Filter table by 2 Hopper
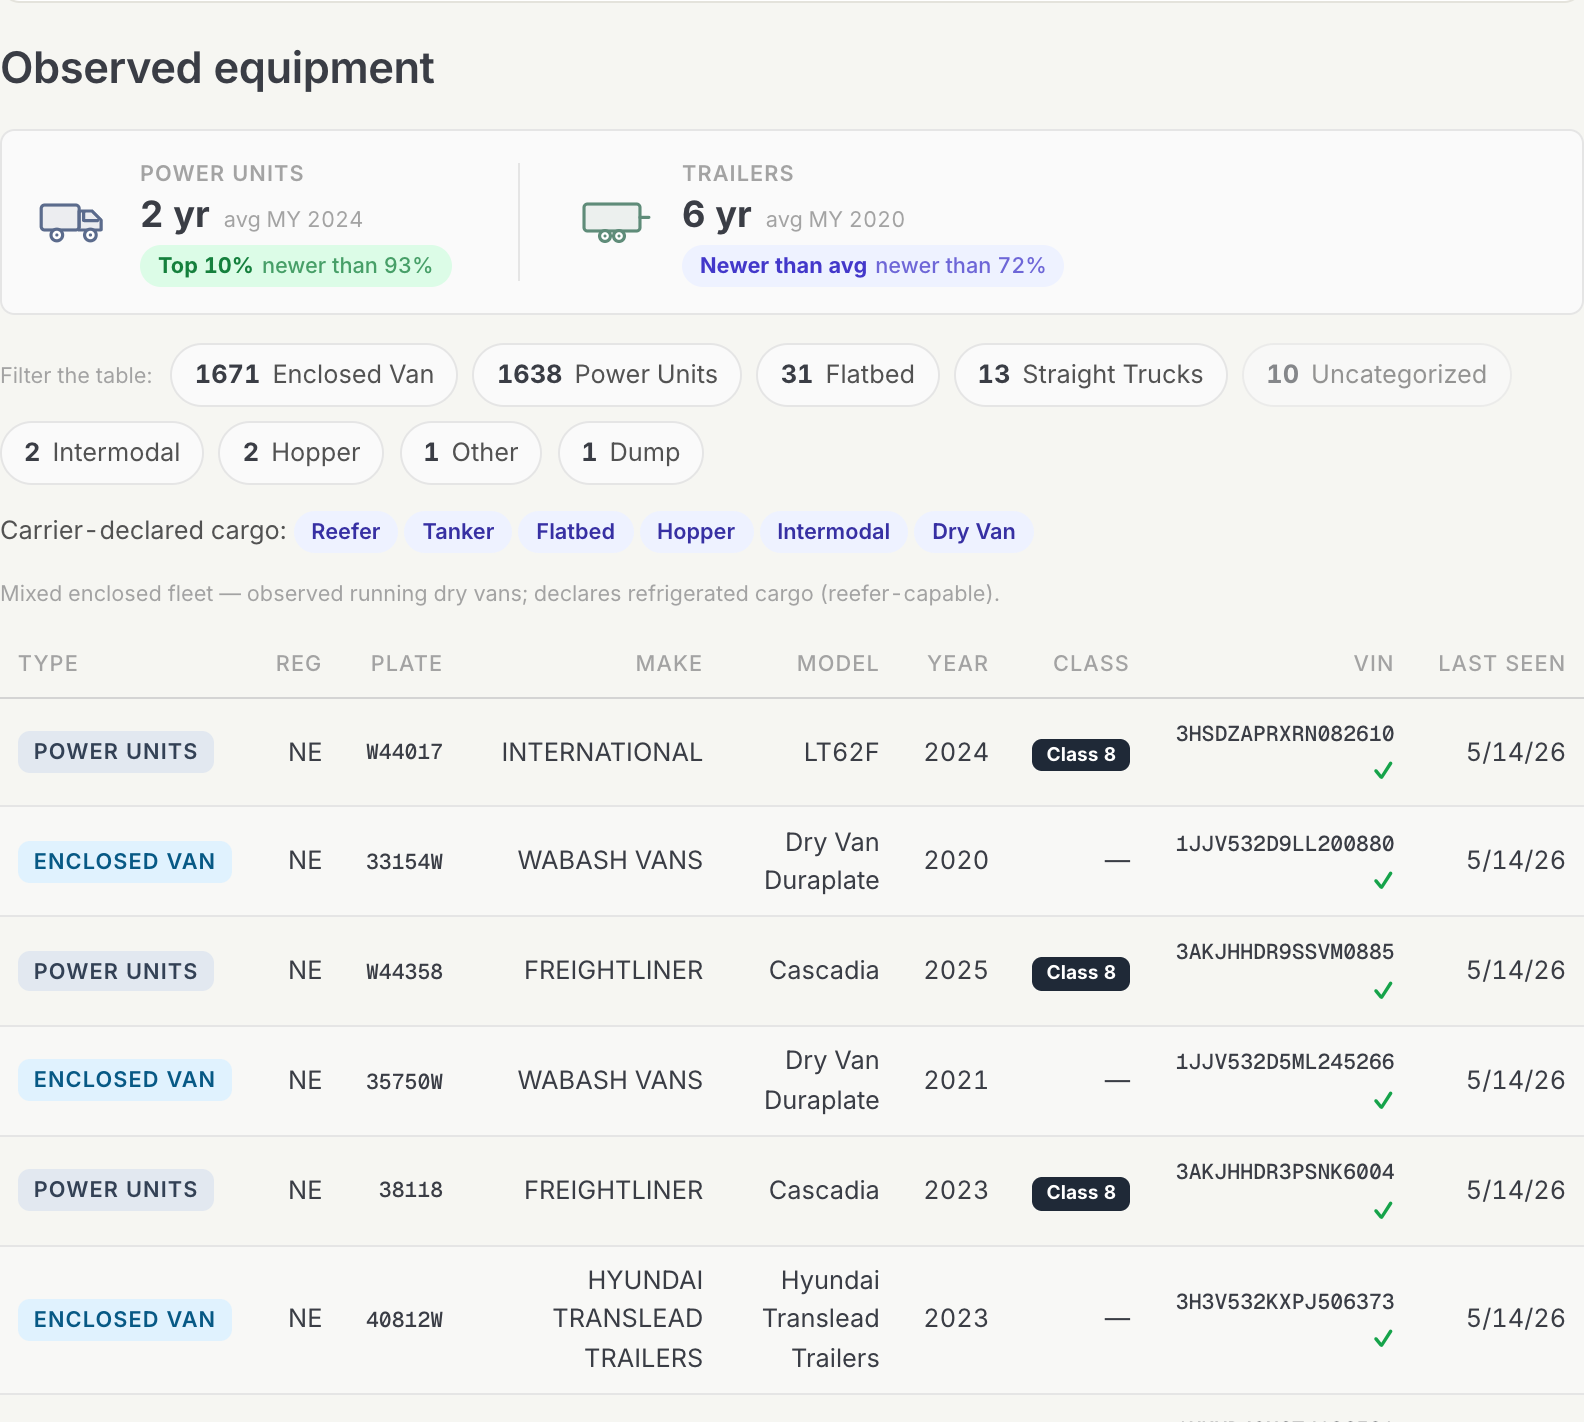Viewport: 1584px width, 1422px height. (x=301, y=453)
